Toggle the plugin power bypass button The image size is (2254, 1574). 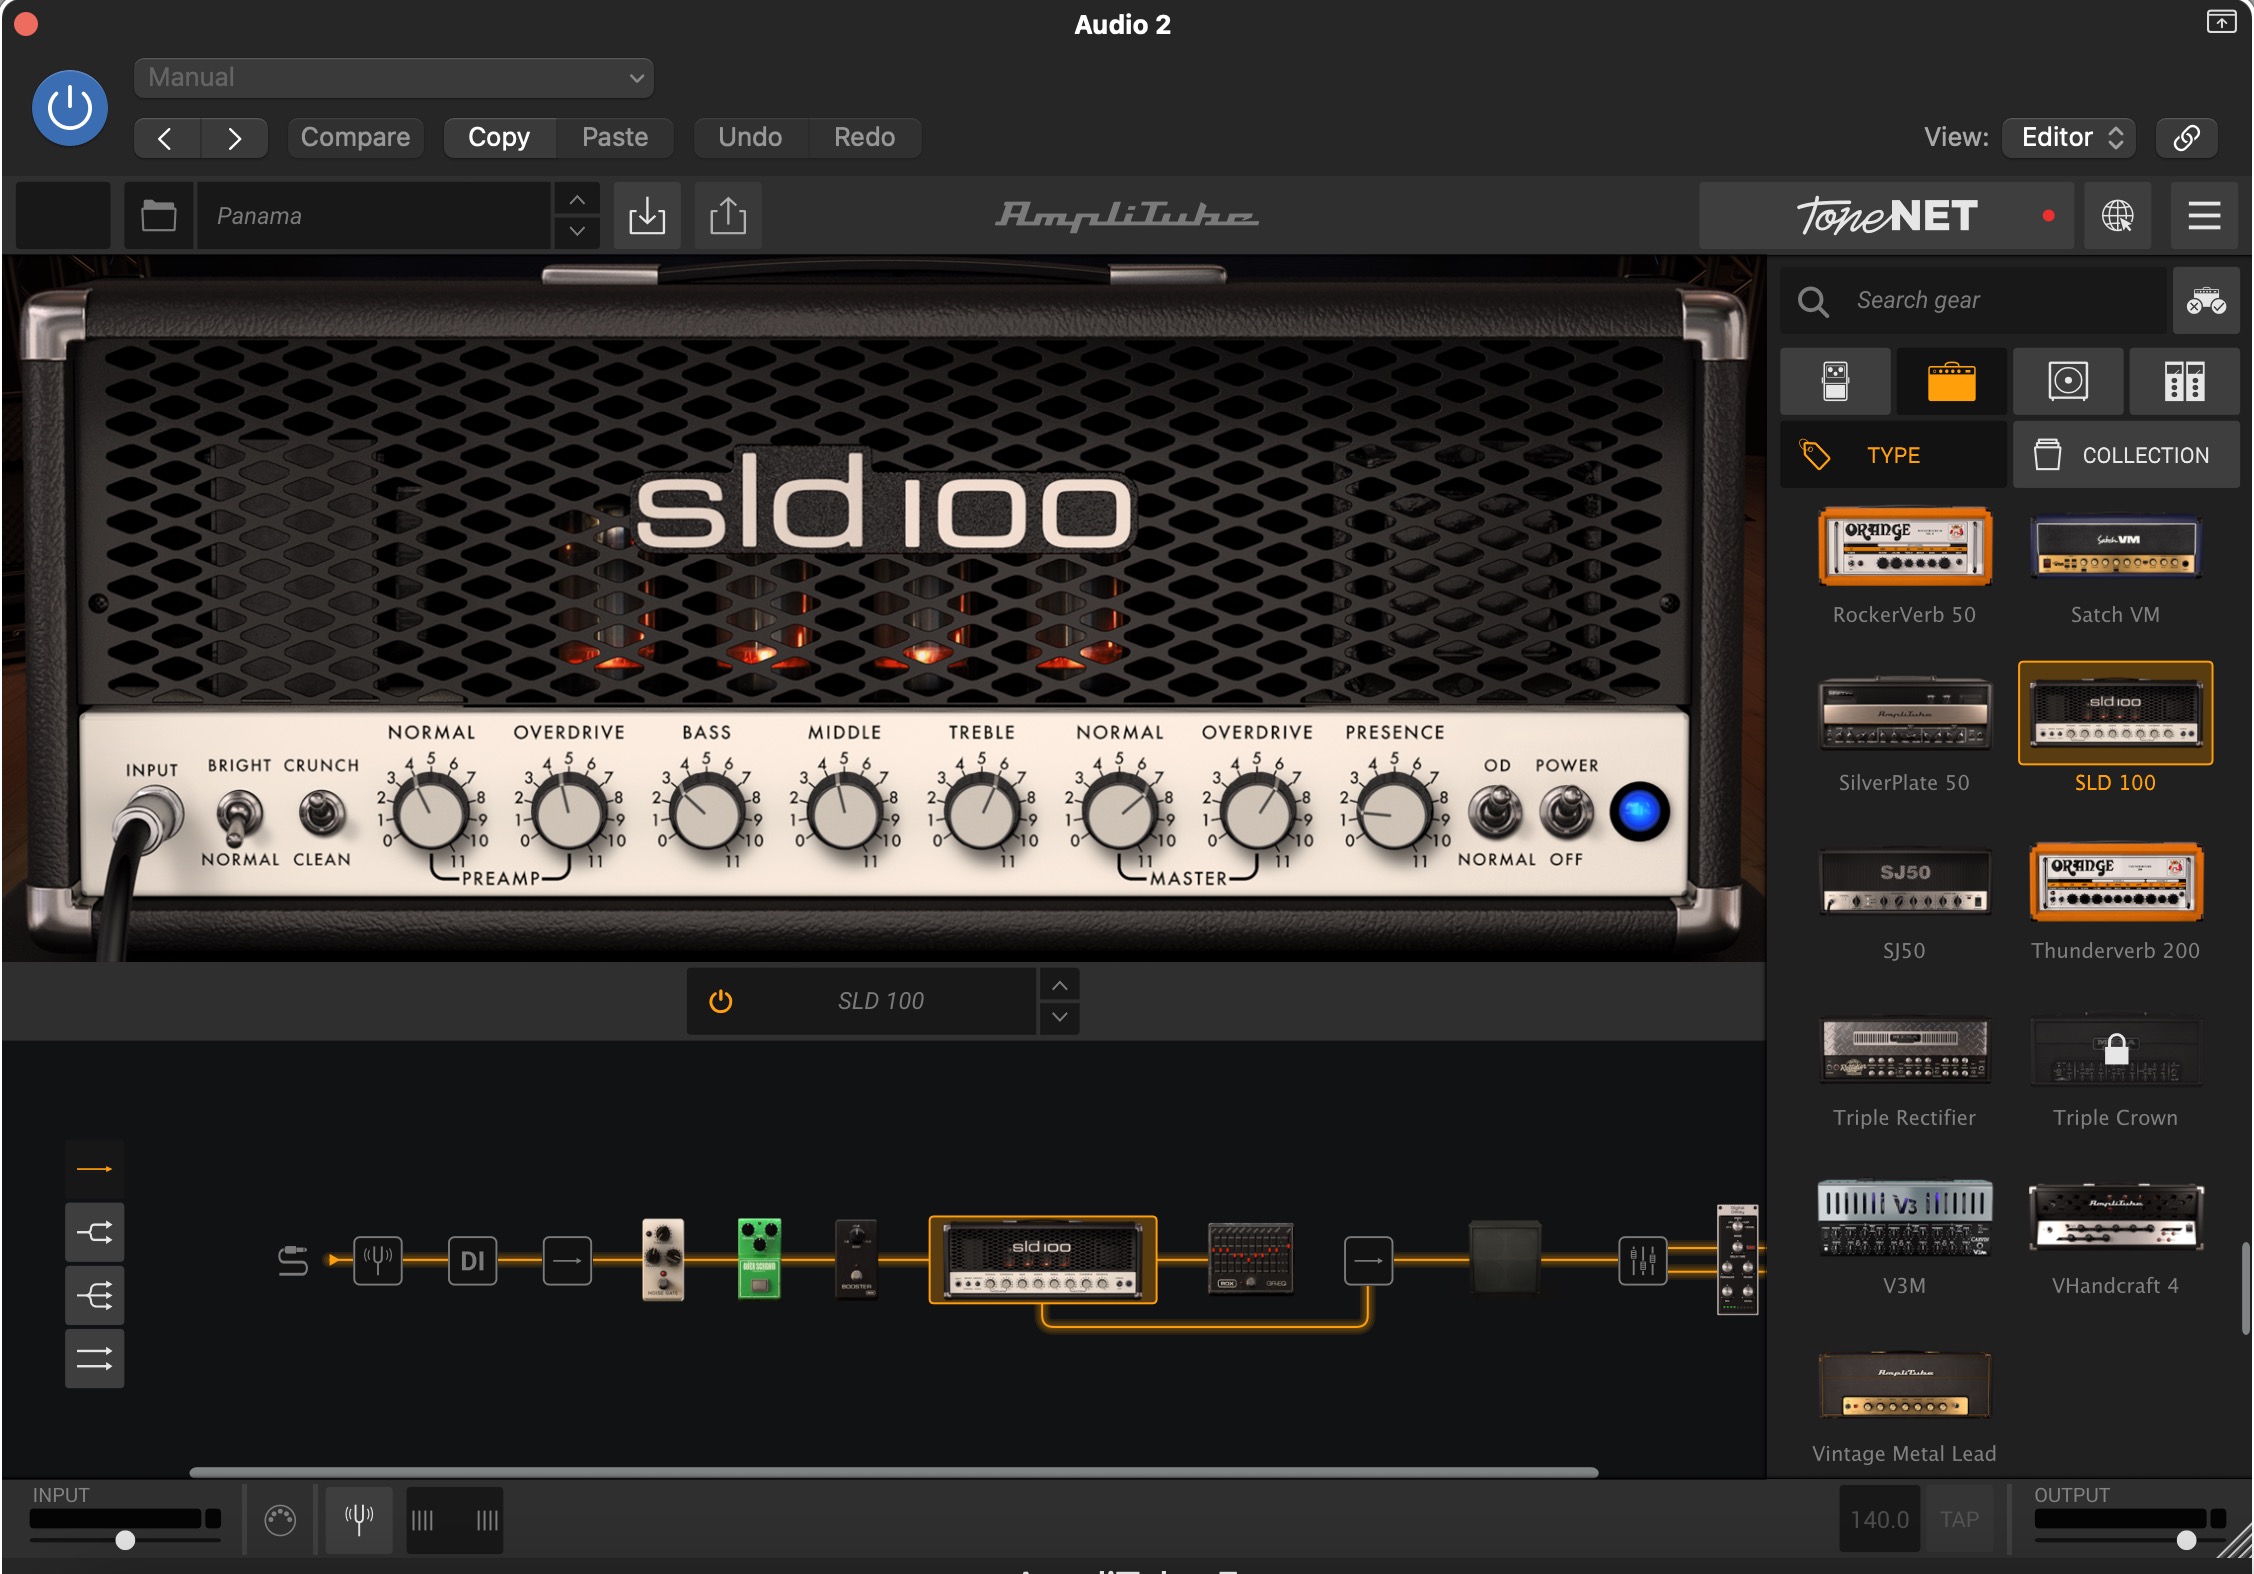tap(70, 108)
